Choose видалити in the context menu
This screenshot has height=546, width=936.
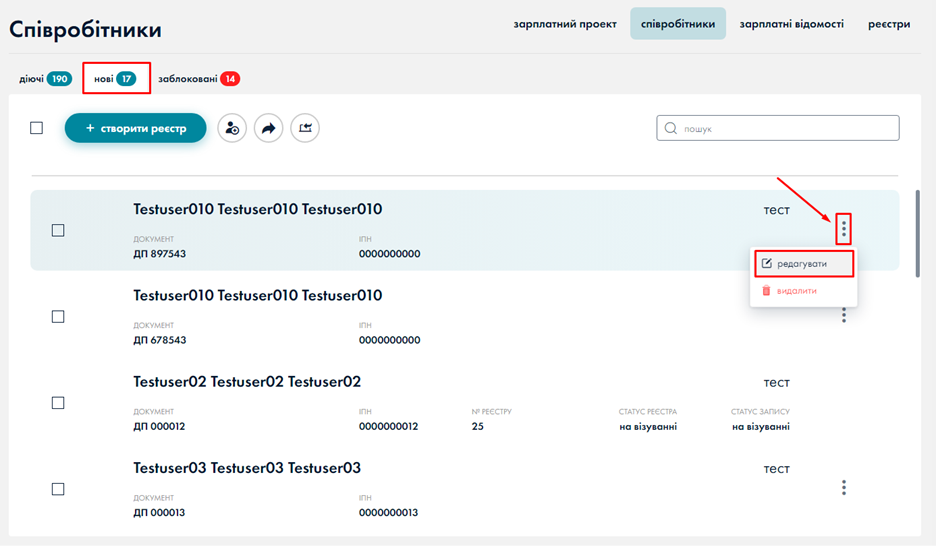(x=796, y=291)
